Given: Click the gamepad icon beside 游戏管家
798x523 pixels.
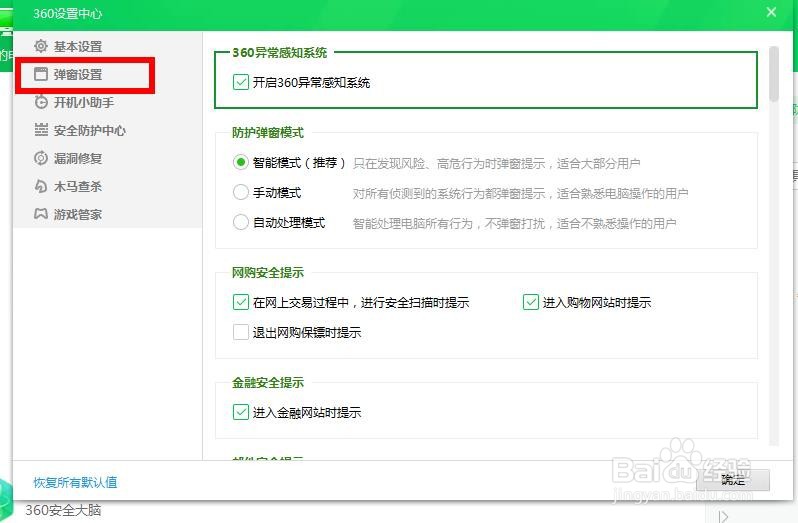Looking at the screenshot, I should tap(41, 214).
